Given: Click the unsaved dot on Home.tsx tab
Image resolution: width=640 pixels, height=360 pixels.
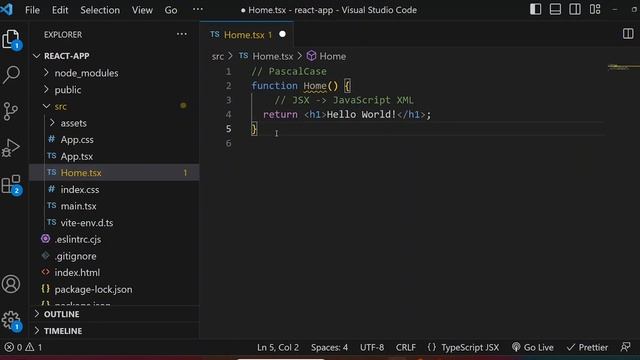Looking at the screenshot, I should (x=282, y=34).
